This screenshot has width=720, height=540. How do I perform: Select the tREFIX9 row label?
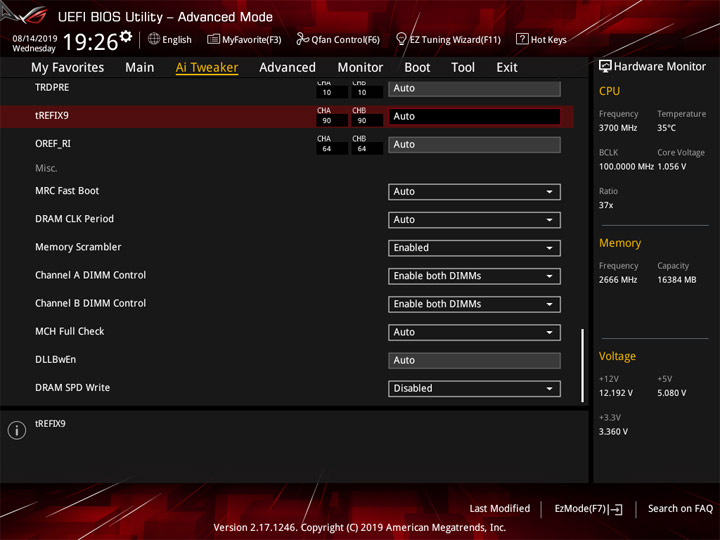pos(52,116)
